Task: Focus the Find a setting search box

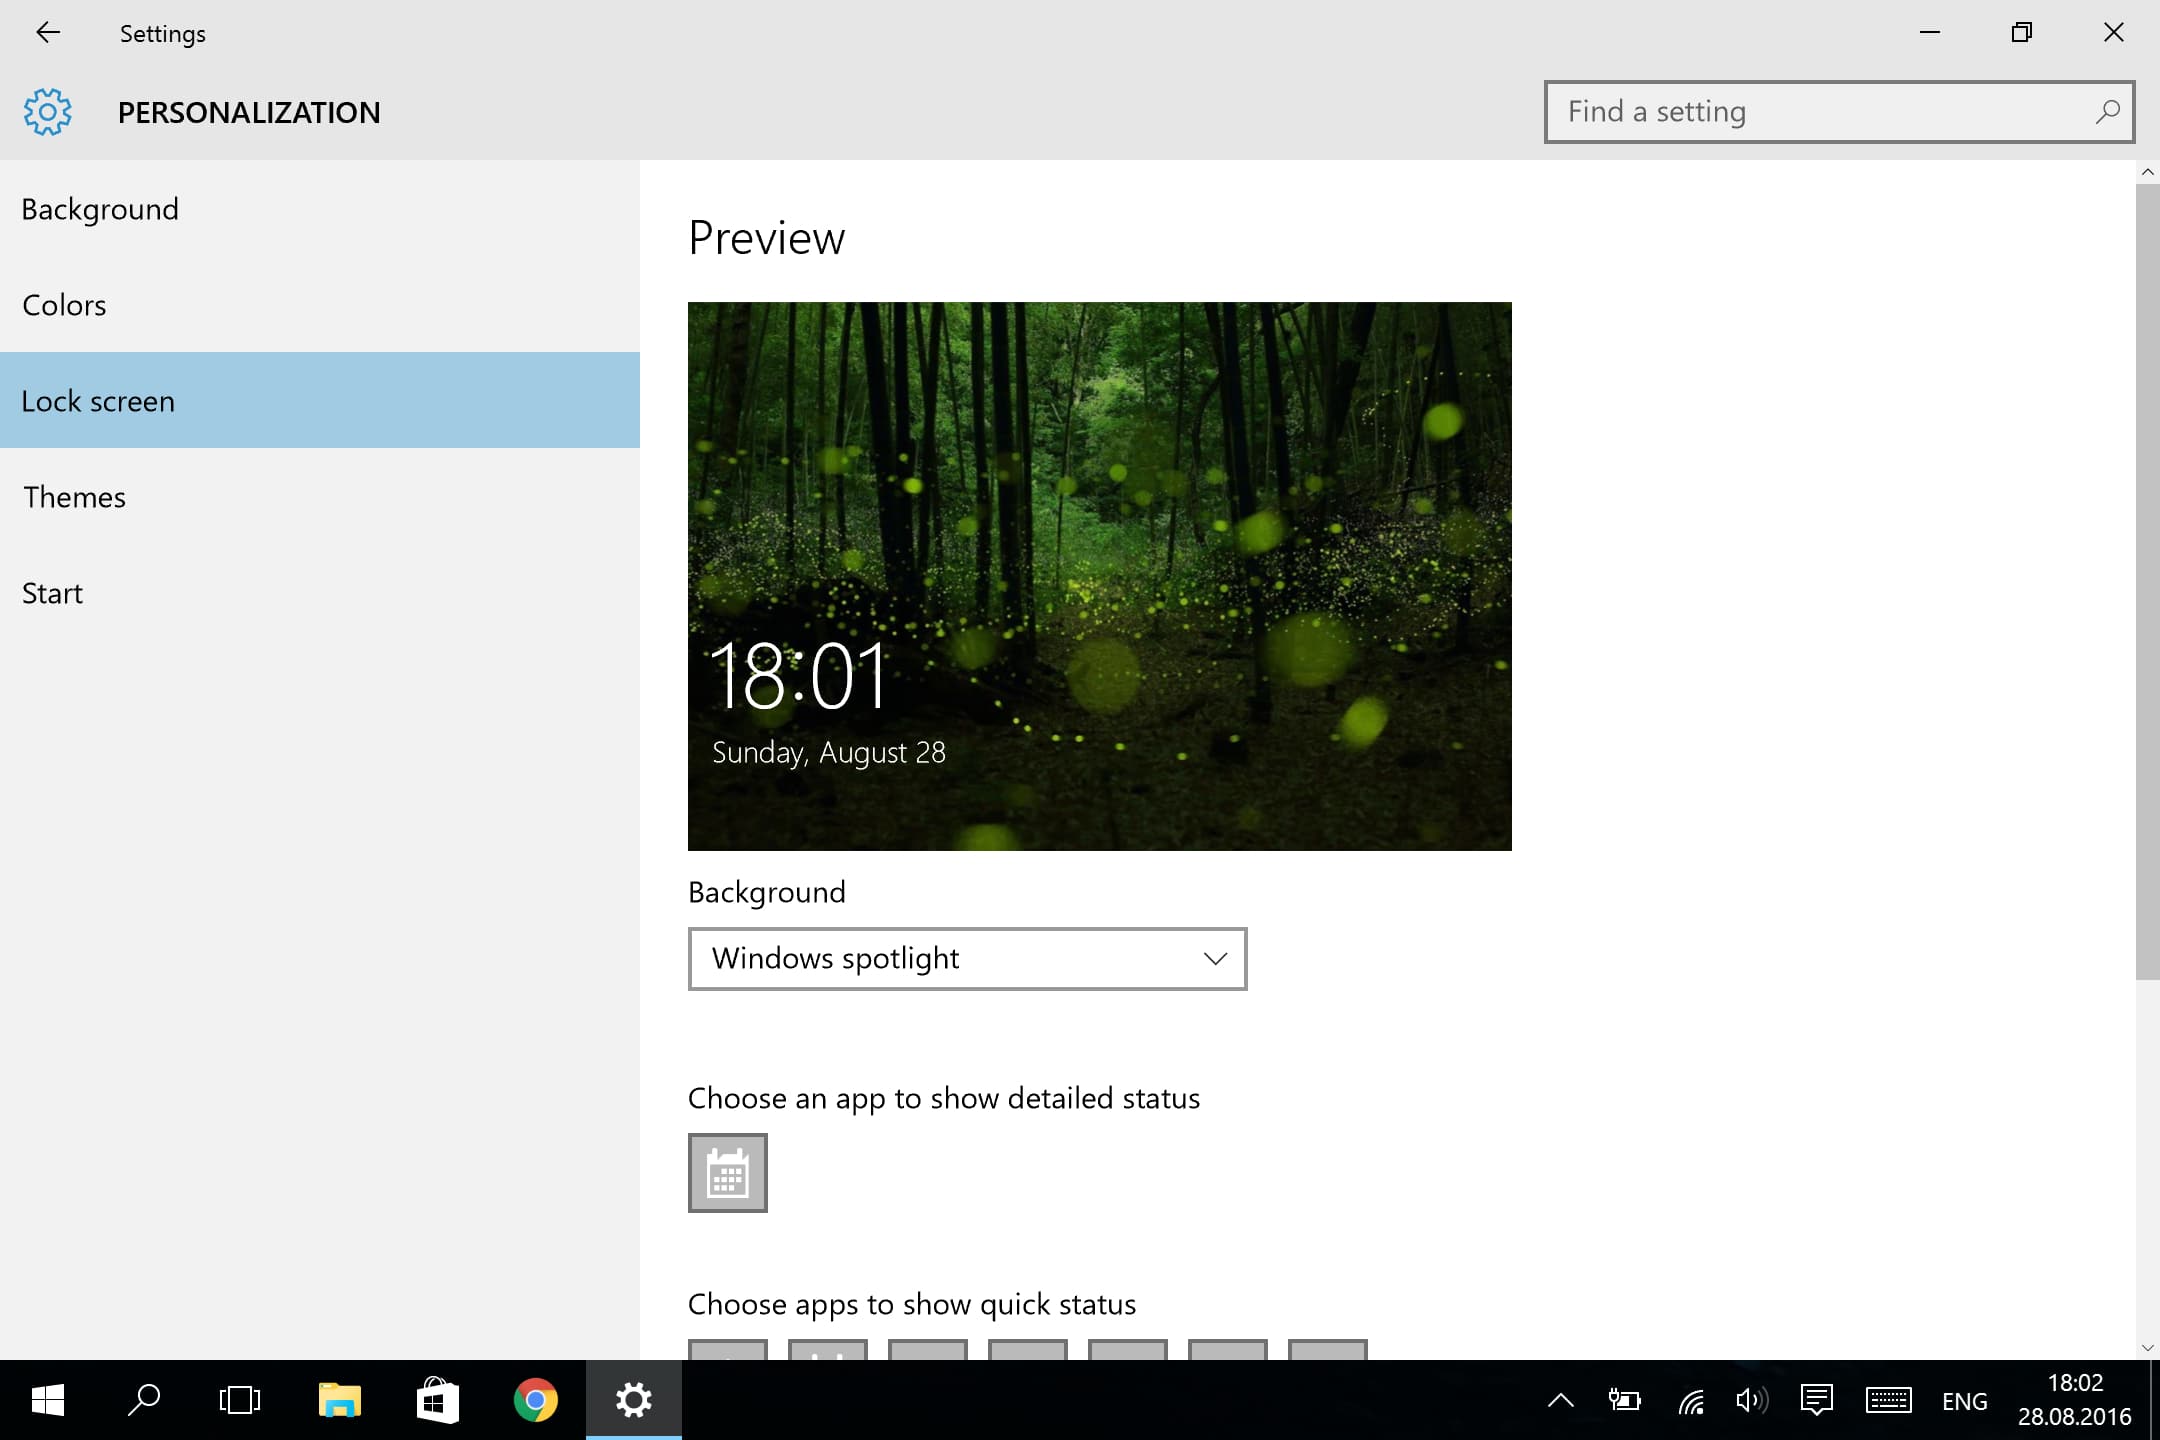Action: tap(1839, 112)
